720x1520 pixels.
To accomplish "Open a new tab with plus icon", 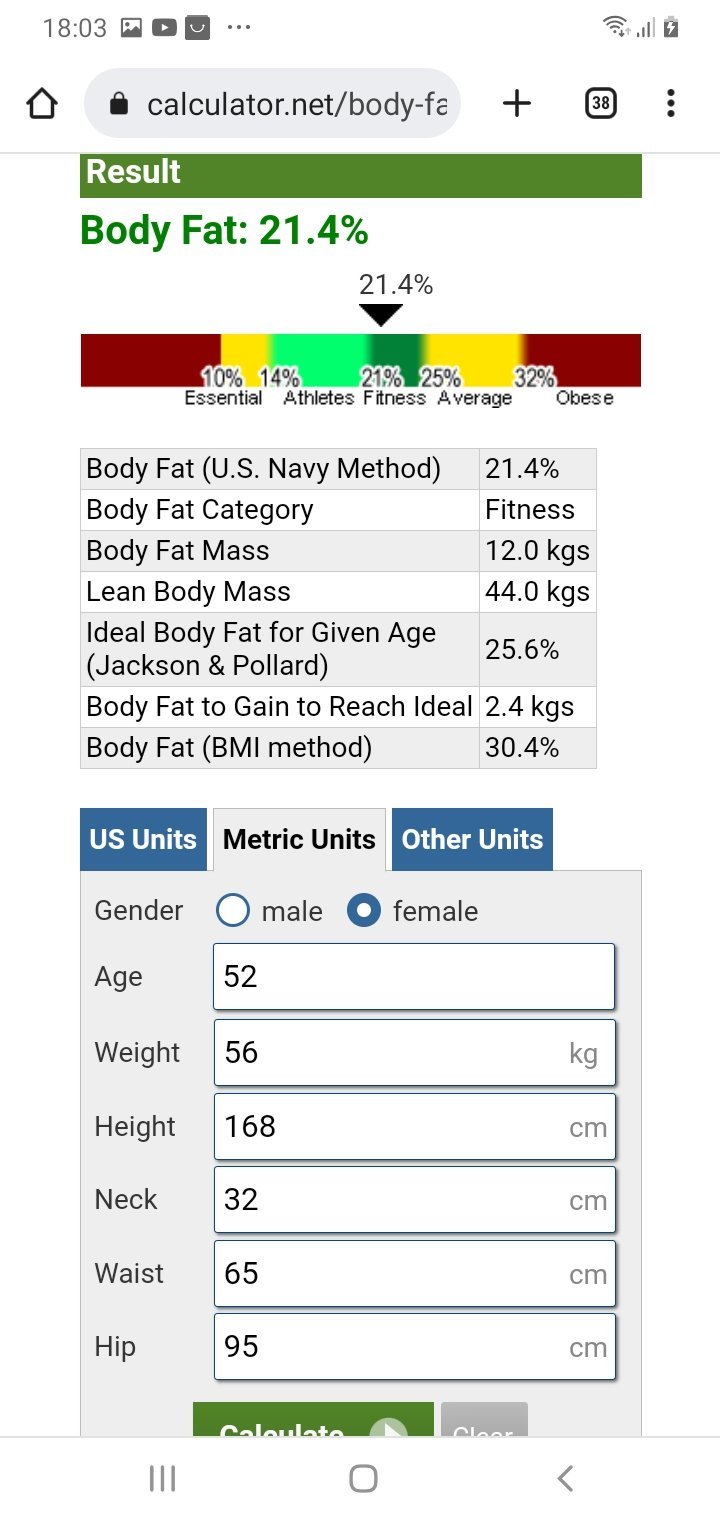I will [x=516, y=103].
